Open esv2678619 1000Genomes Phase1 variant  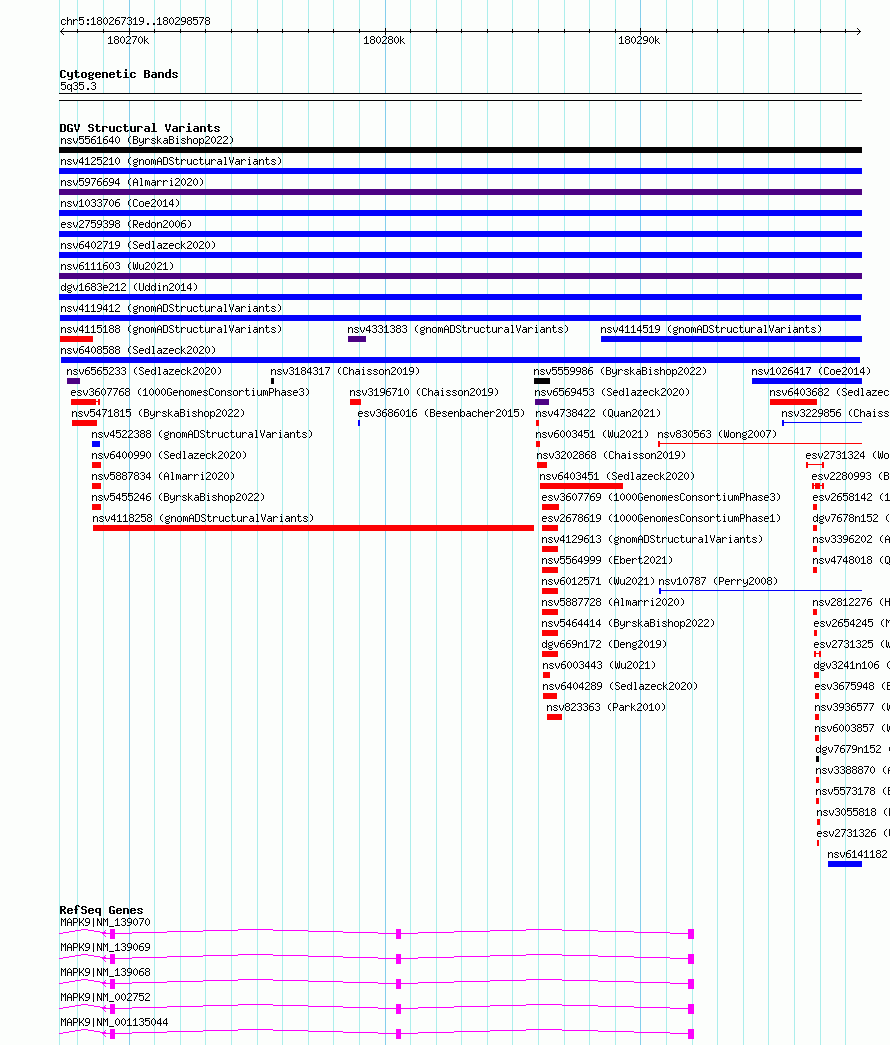coord(661,519)
